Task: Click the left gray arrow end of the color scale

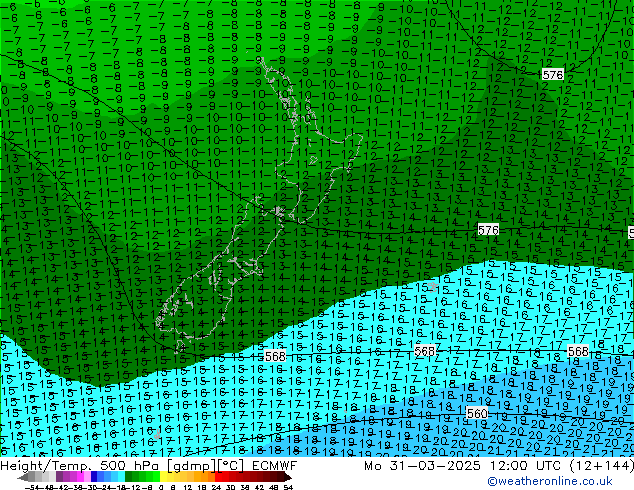Action: [x=23, y=477]
